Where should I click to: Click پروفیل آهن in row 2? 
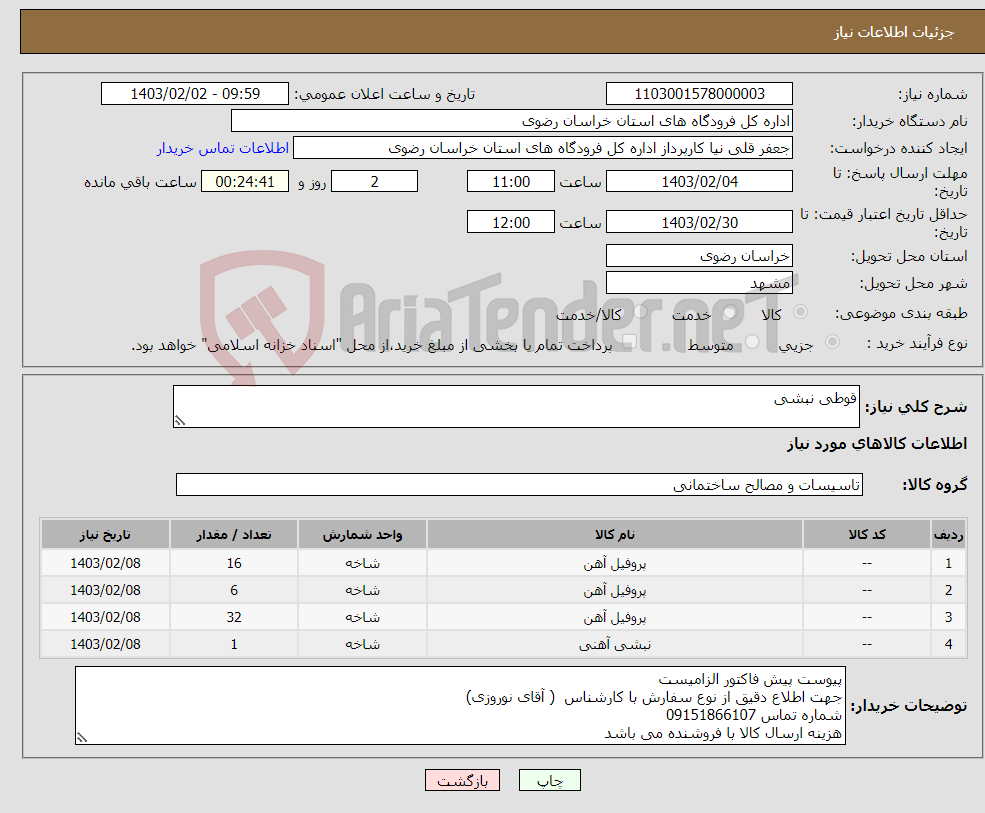(614, 591)
